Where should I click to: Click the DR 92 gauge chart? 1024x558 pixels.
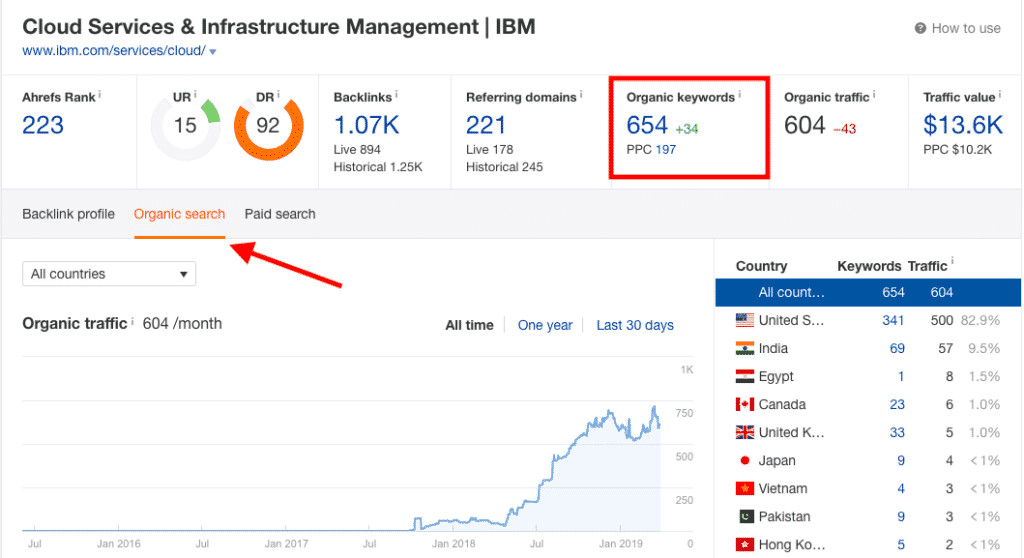[268, 127]
